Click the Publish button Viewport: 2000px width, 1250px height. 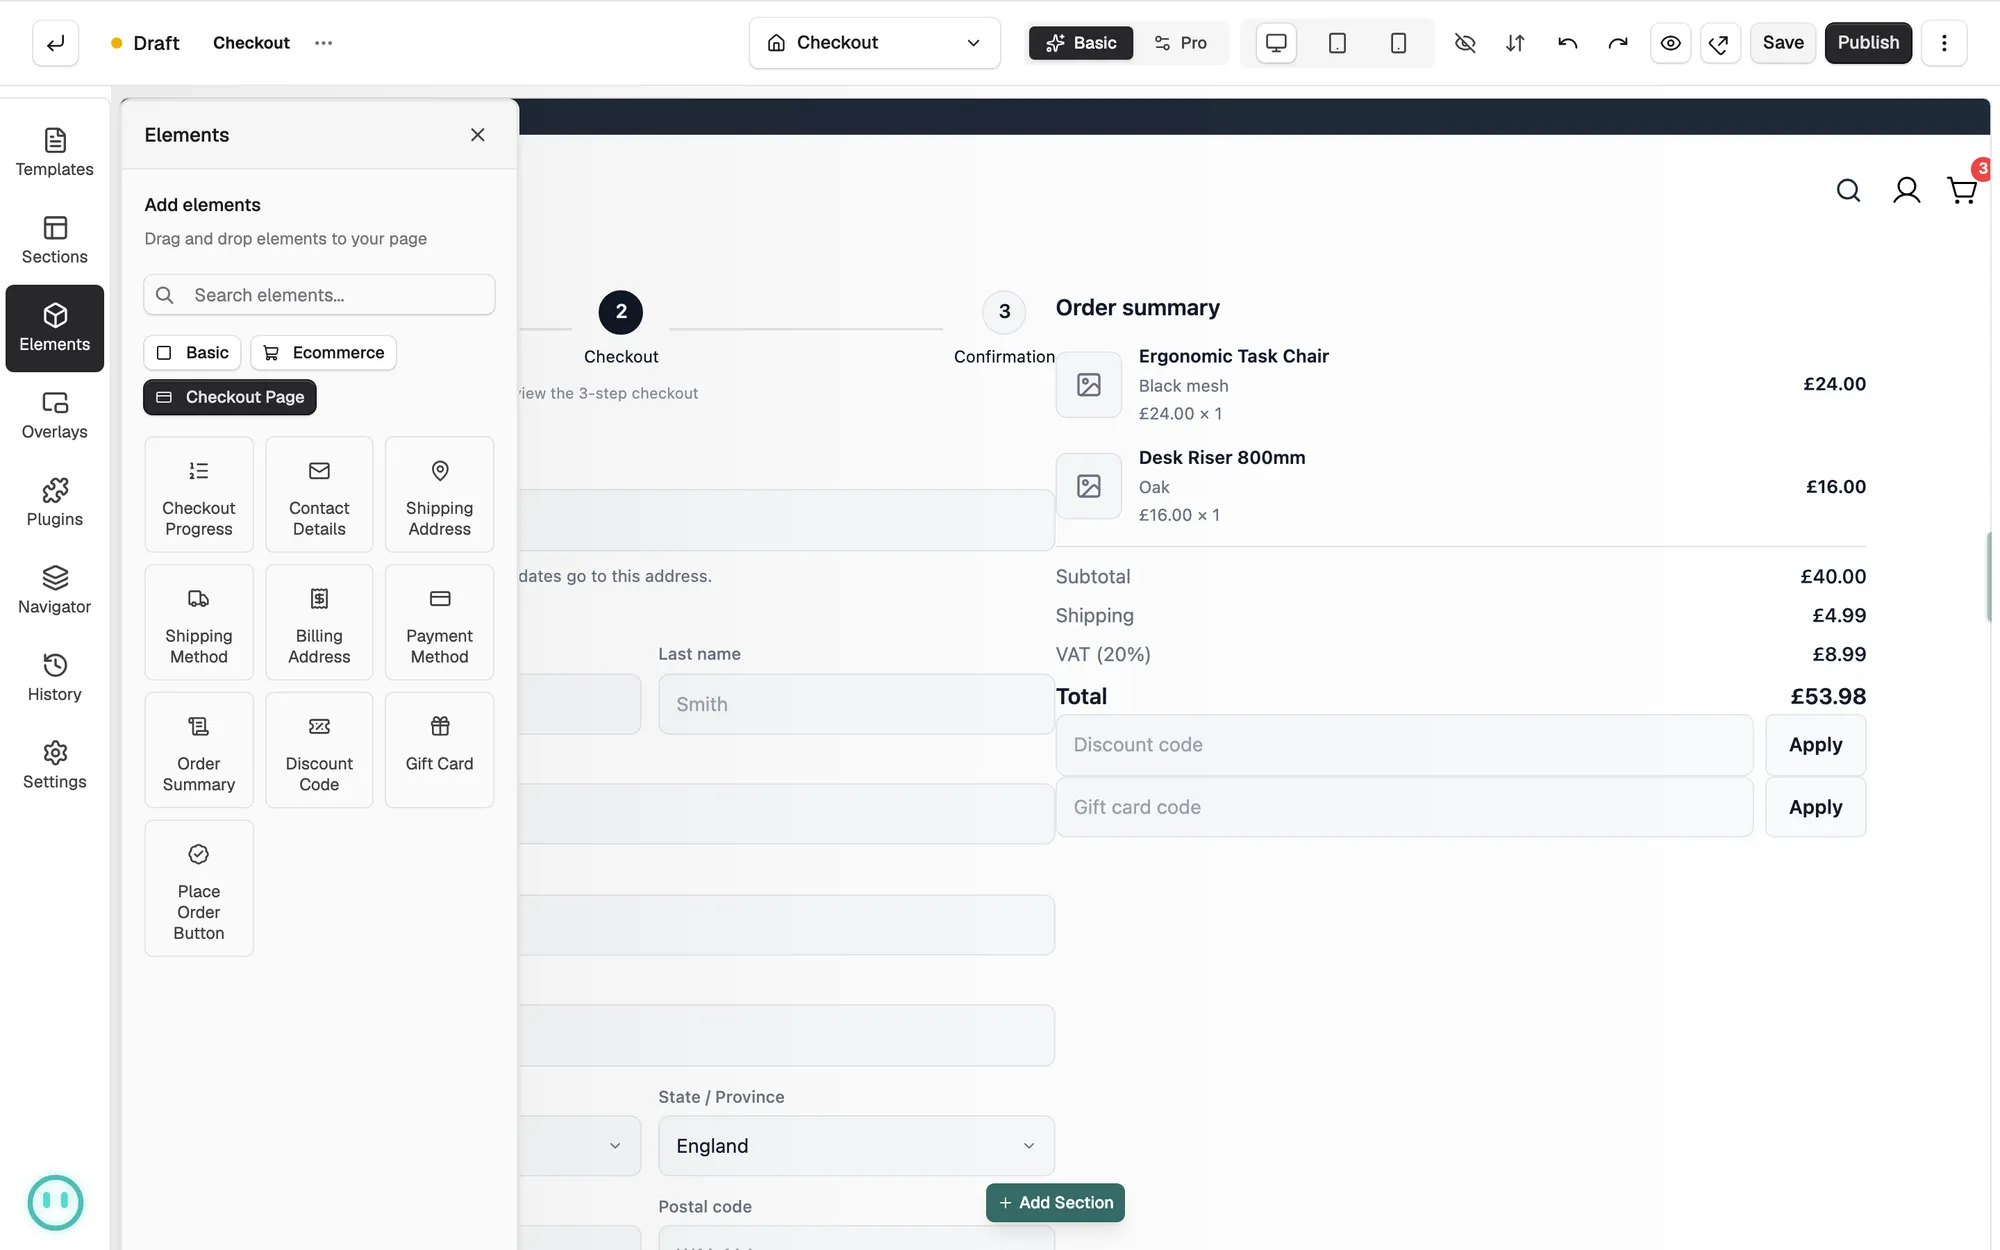[1868, 43]
